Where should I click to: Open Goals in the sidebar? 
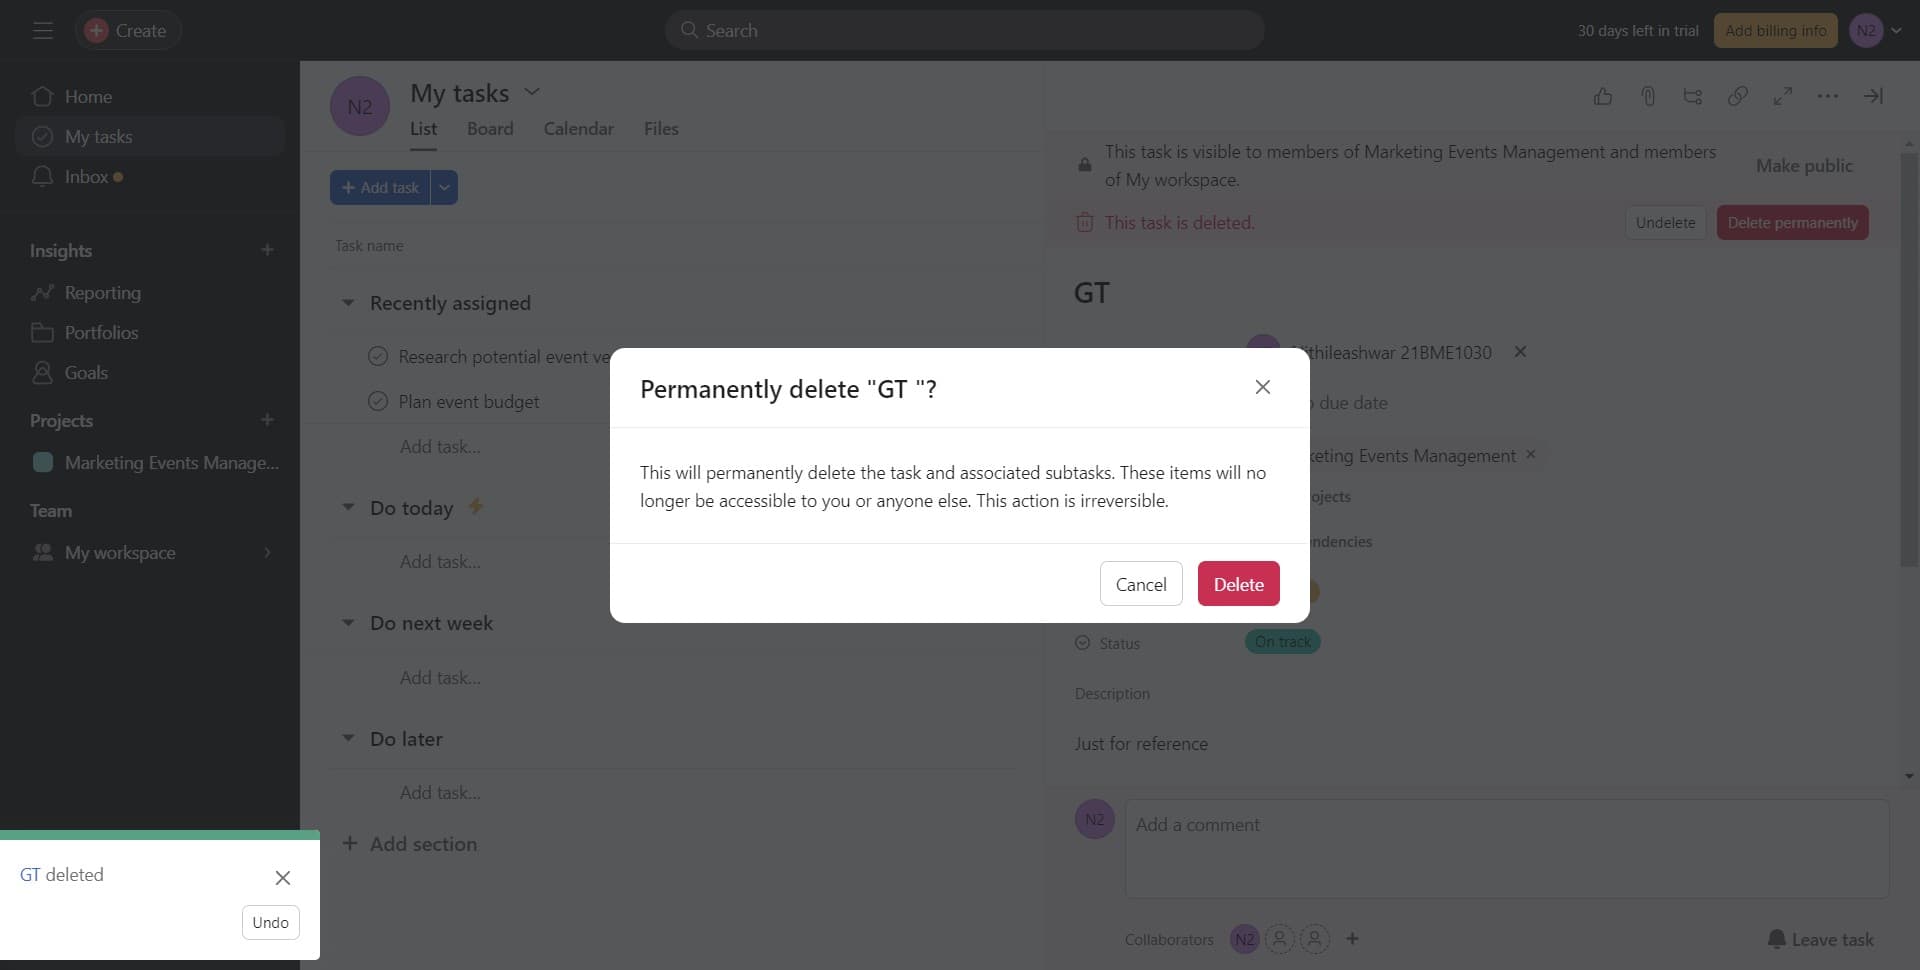coord(85,372)
